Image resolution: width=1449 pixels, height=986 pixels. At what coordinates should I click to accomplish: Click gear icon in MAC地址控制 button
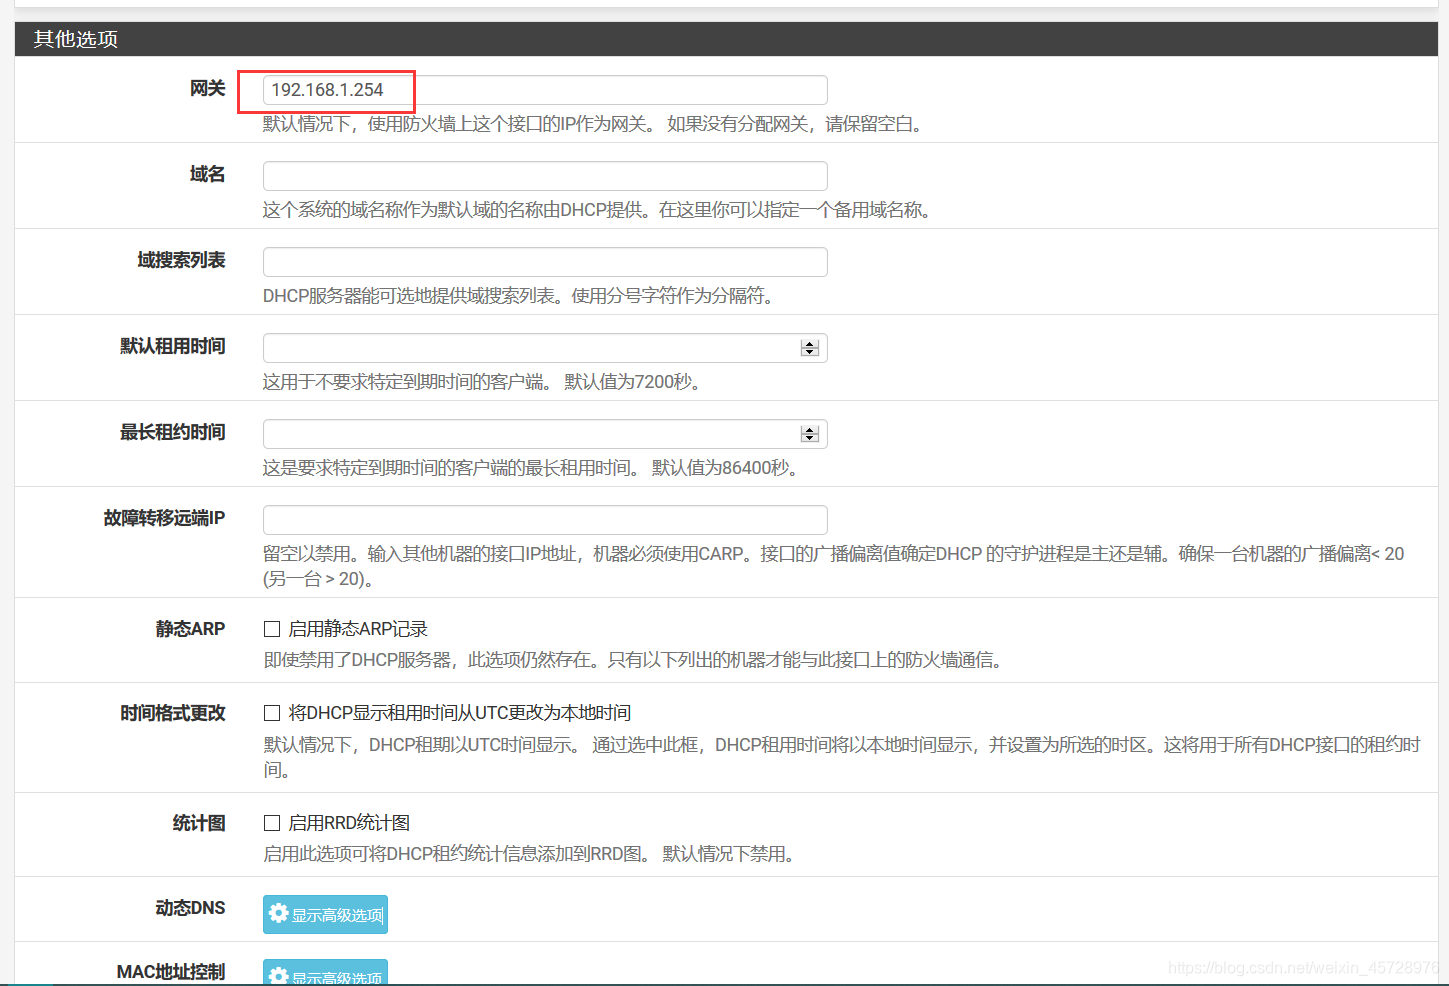coord(279,976)
